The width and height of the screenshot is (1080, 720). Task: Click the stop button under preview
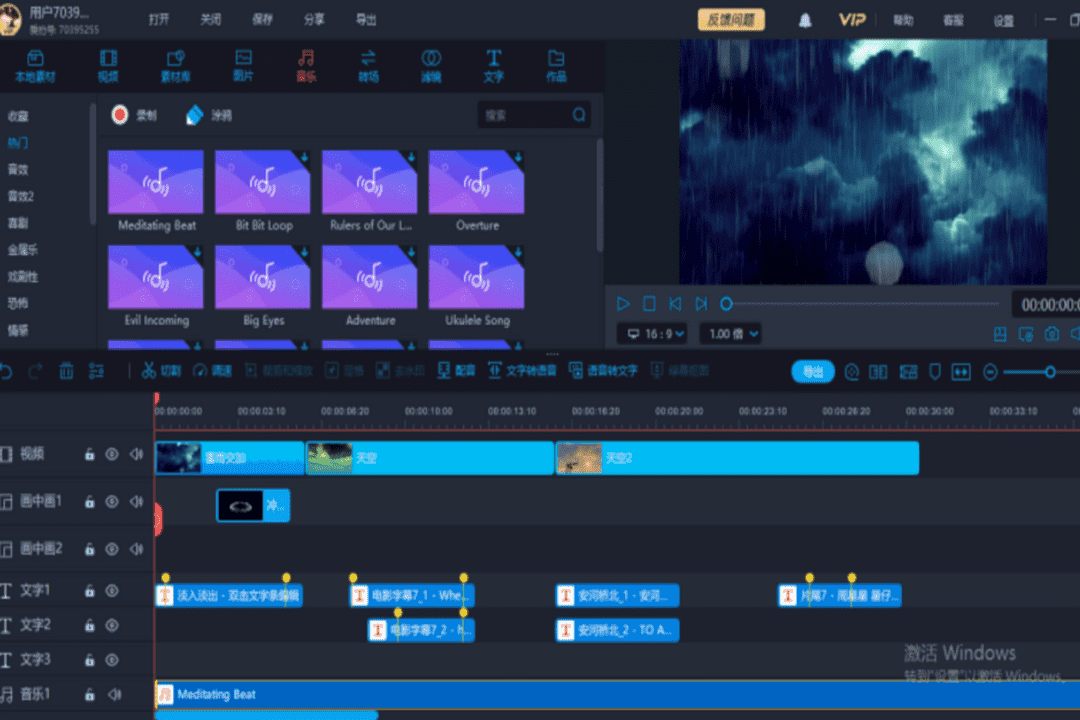click(x=649, y=303)
